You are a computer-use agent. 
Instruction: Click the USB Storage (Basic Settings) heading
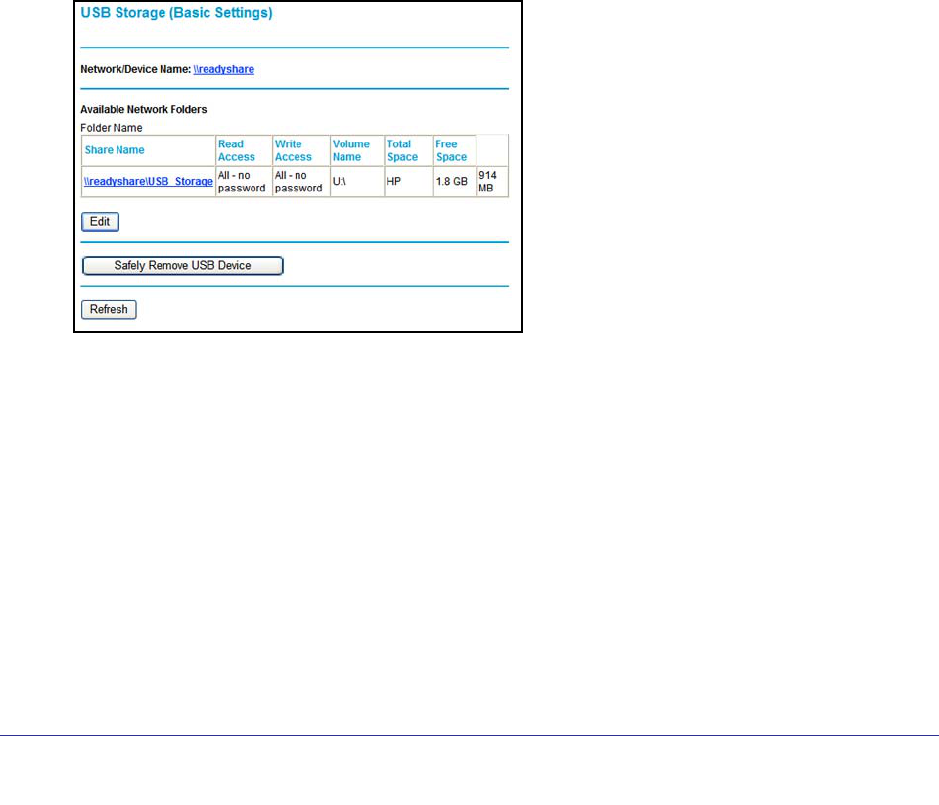click(176, 13)
